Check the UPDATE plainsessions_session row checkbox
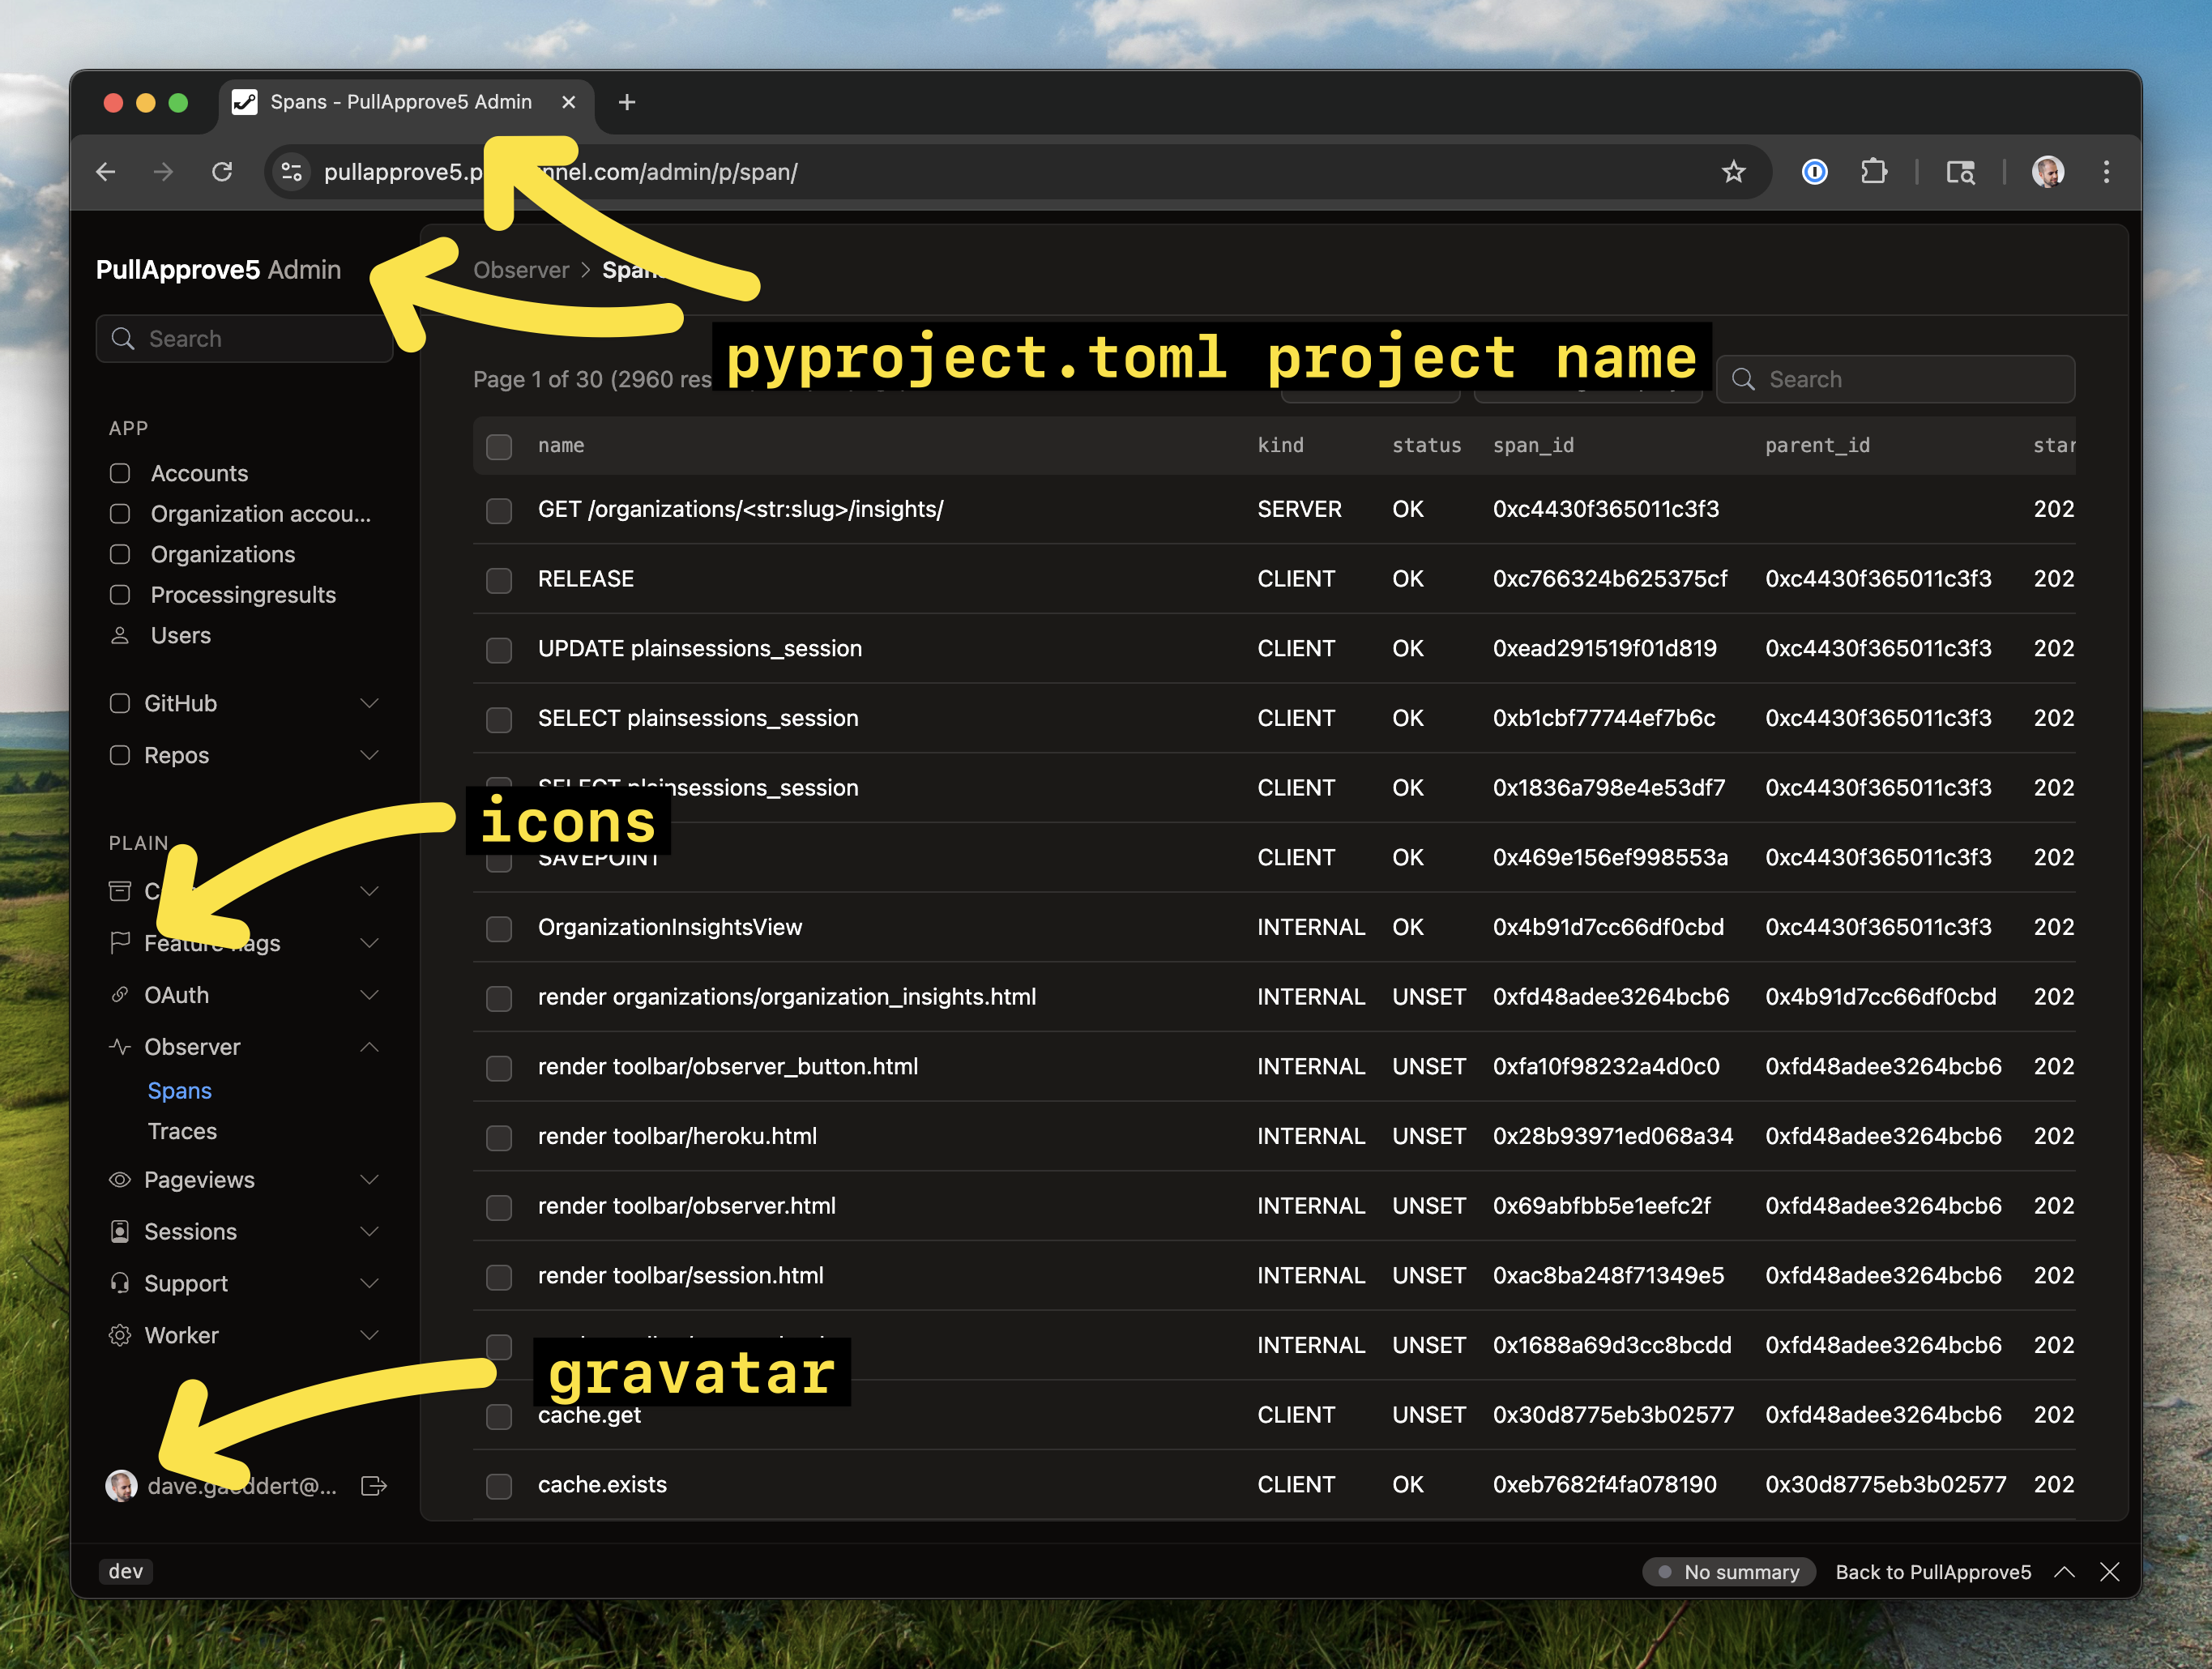2212x1669 pixels. tap(499, 650)
